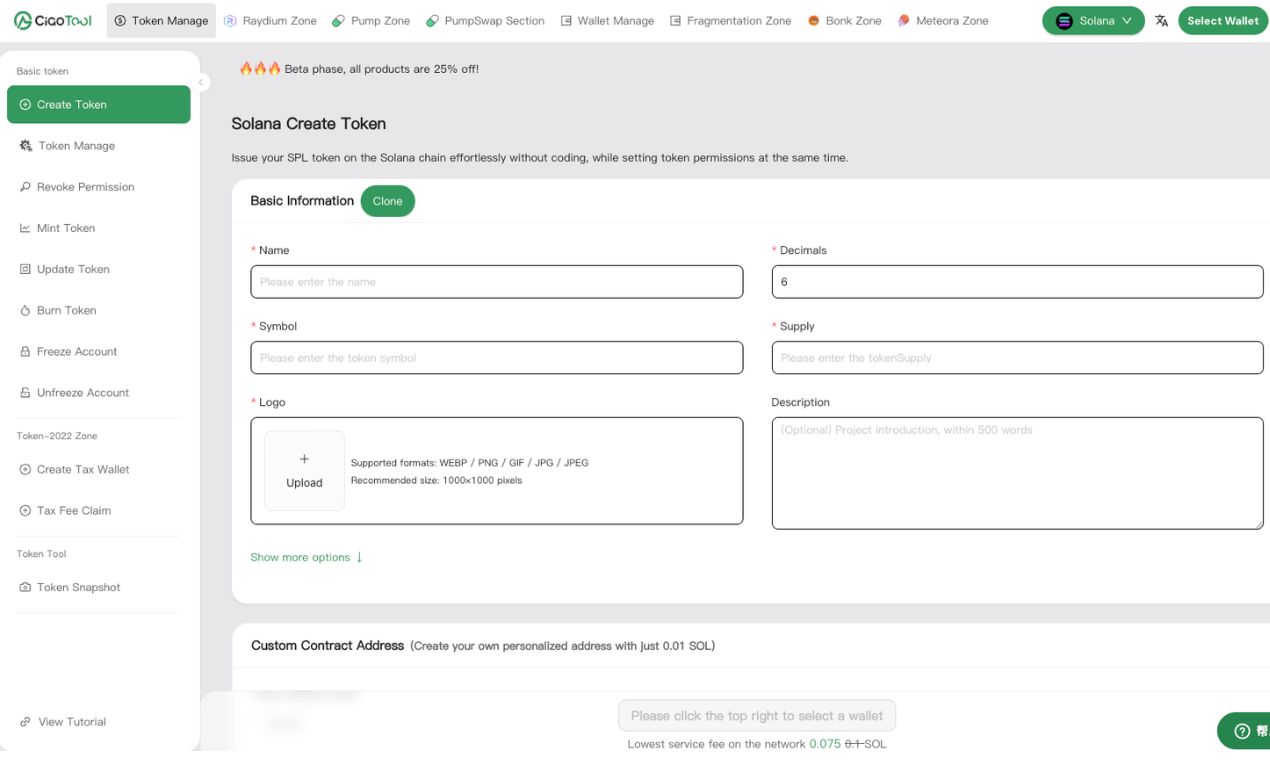Open Burn Token in the sidebar

(66, 310)
